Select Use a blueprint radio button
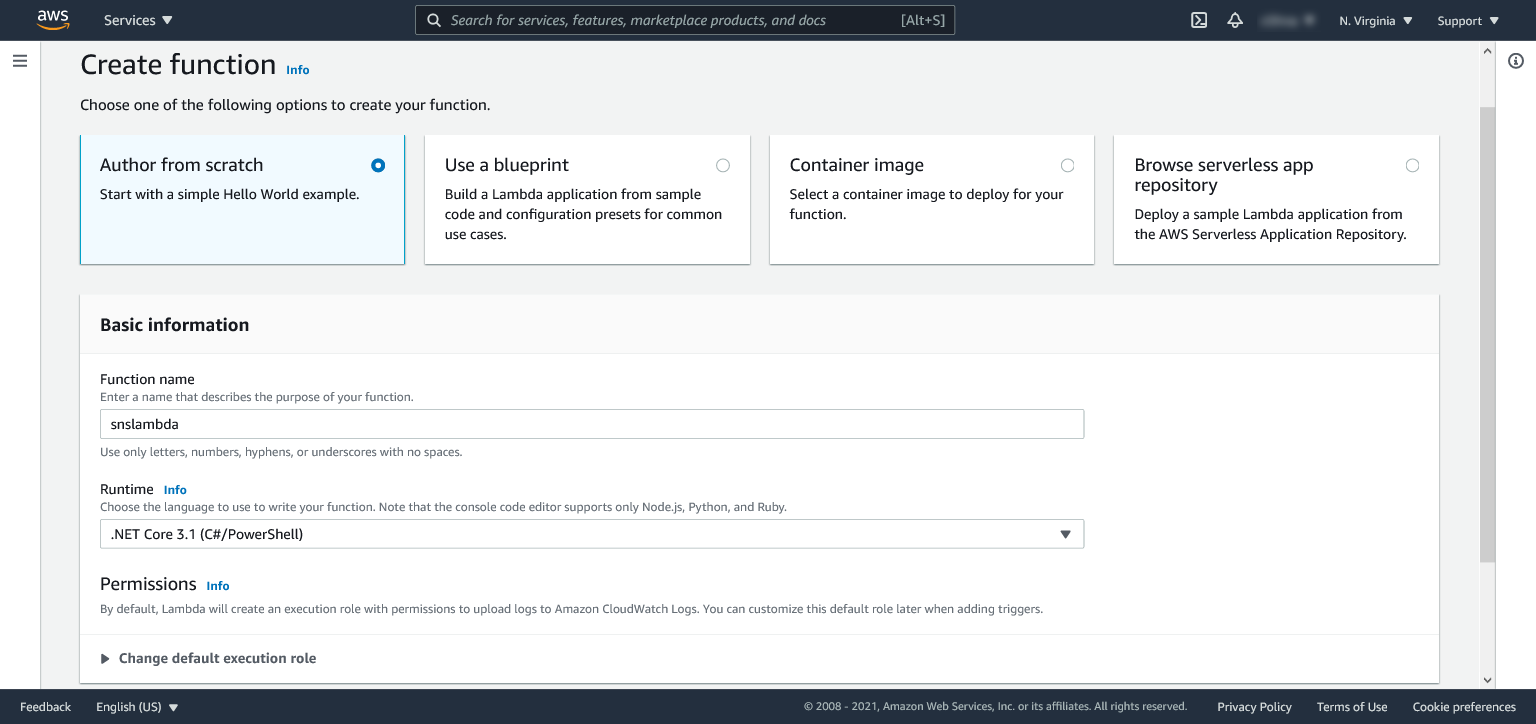Viewport: 1536px width, 724px height. 723,165
